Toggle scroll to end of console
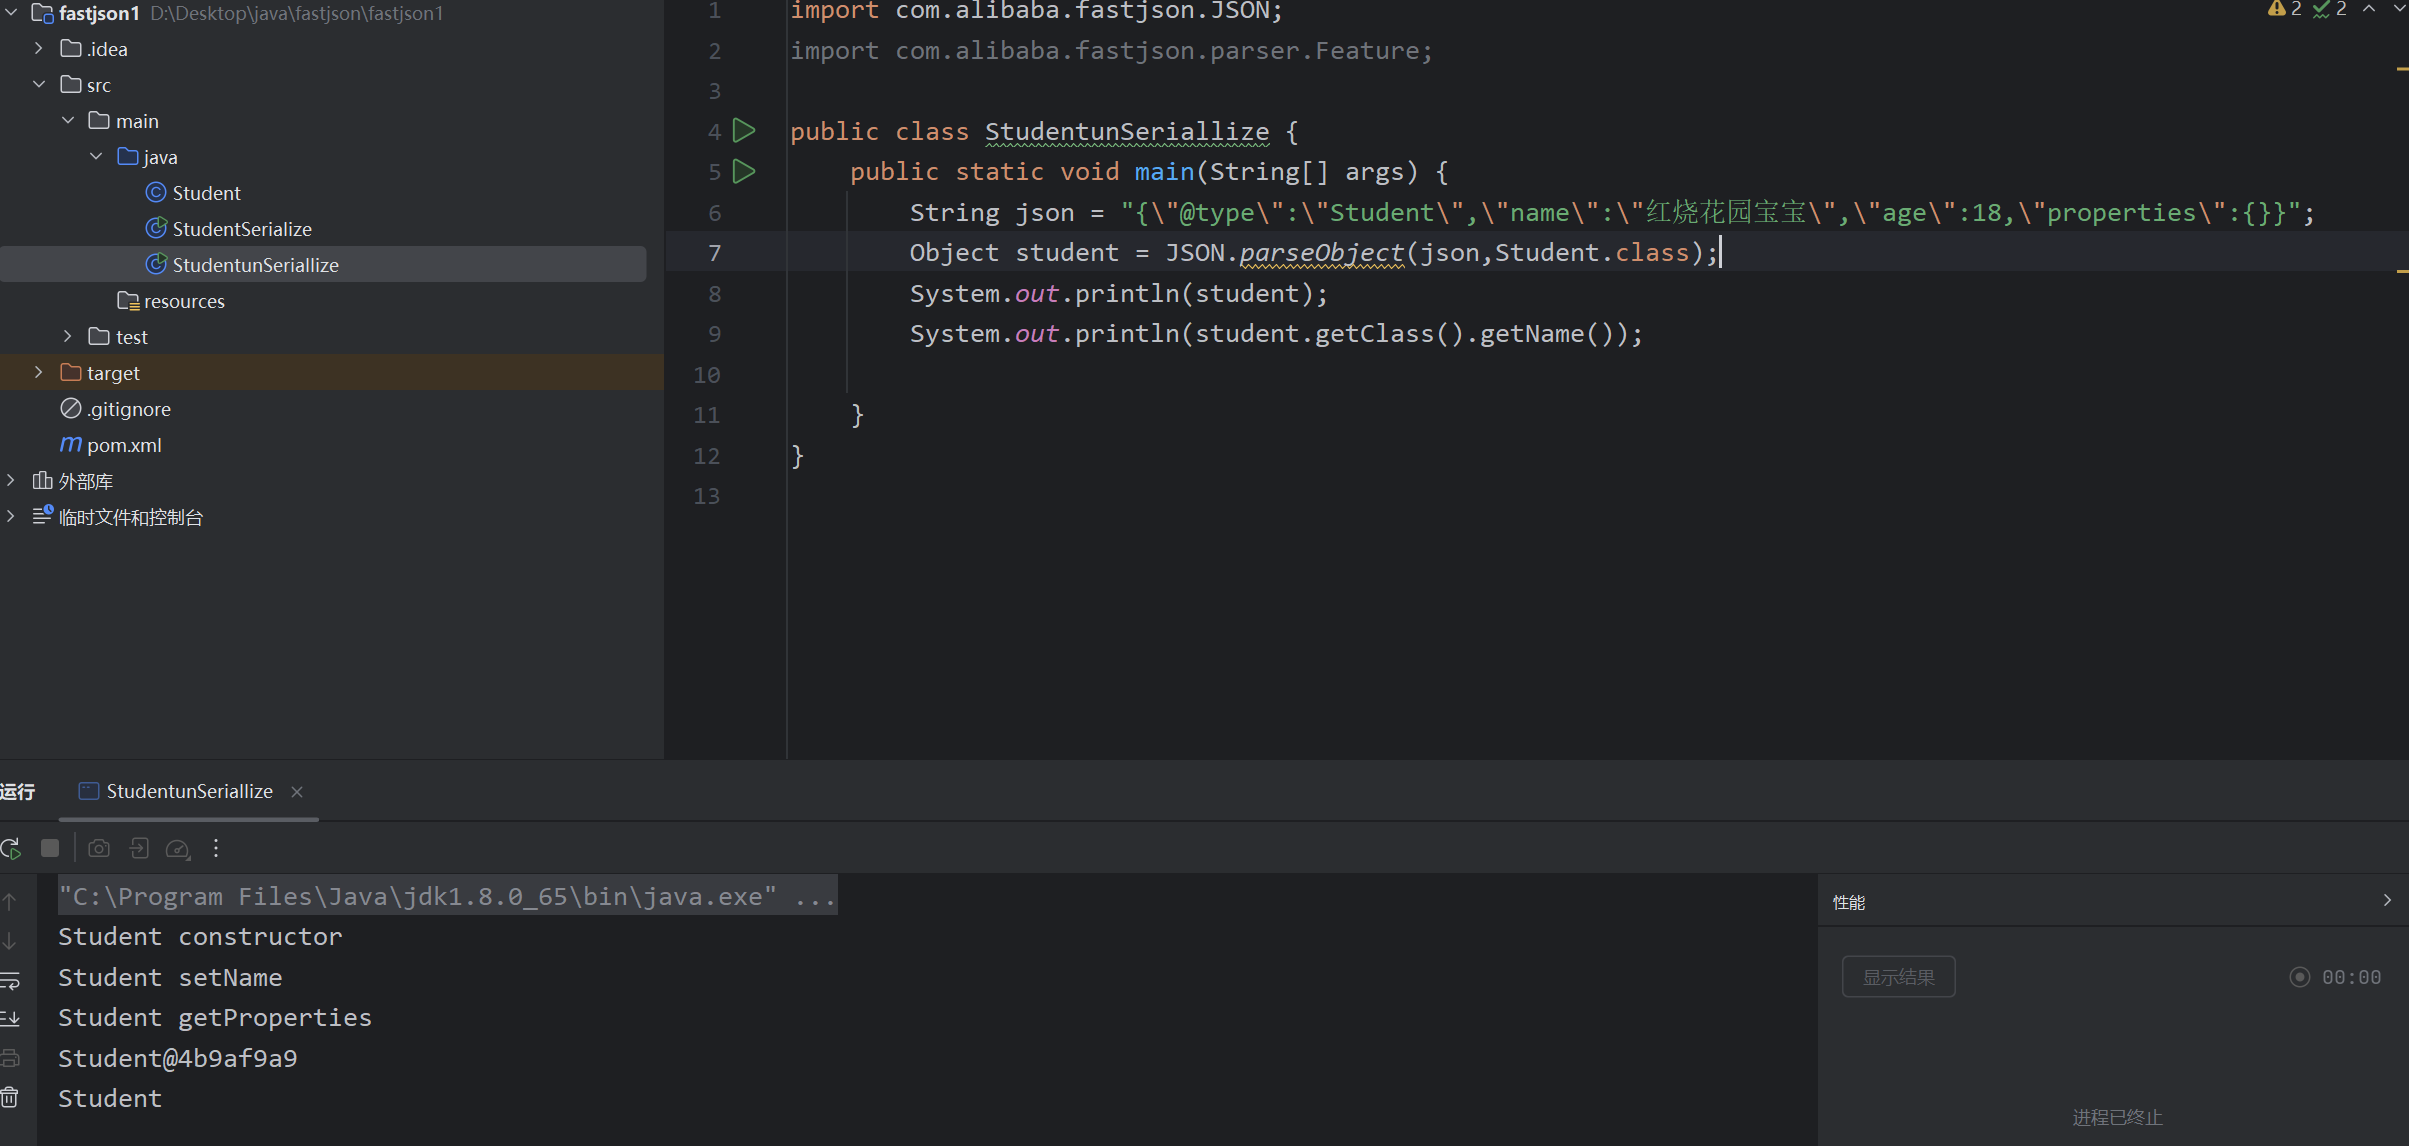Viewport: 2409px width, 1146px height. [10, 1018]
